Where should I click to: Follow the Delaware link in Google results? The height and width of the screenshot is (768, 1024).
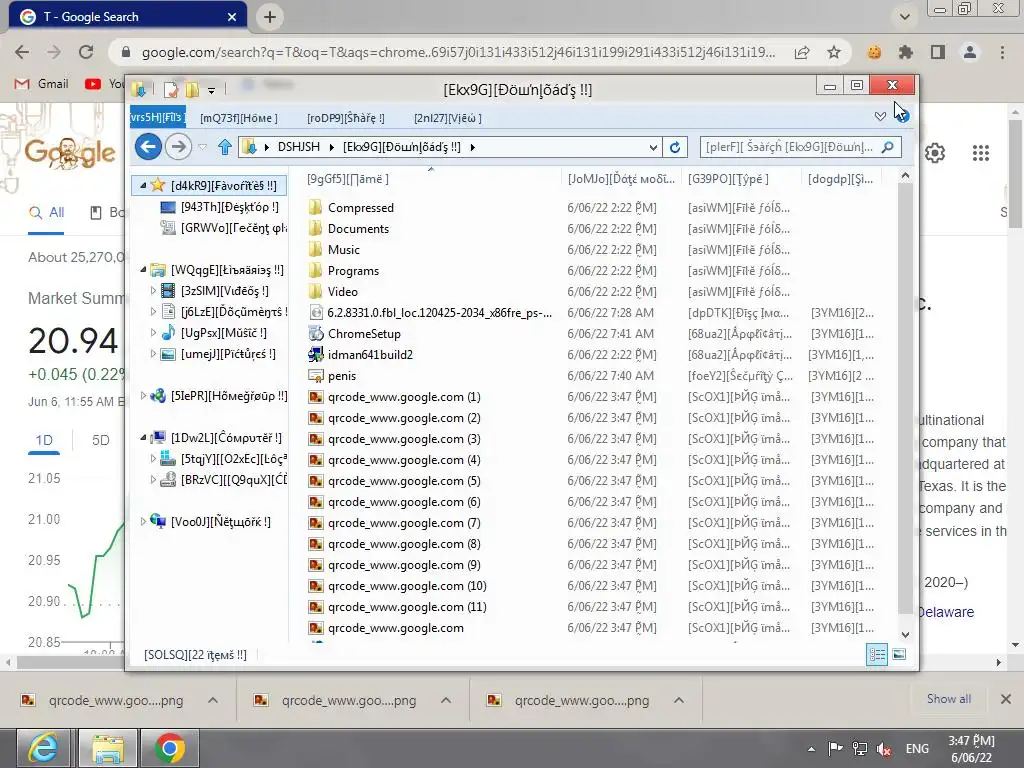(x=946, y=612)
